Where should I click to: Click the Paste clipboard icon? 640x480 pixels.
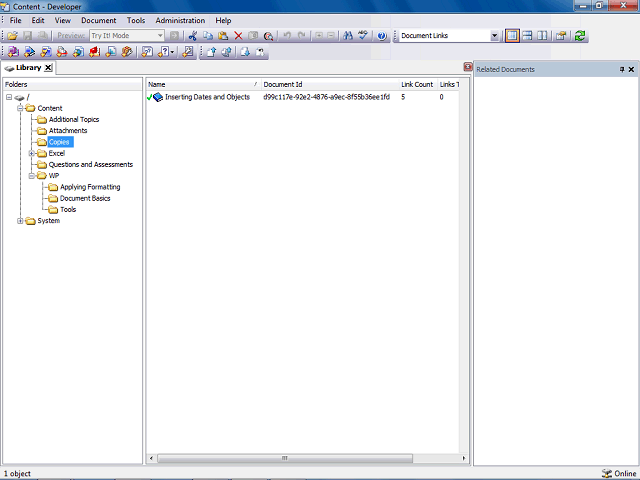[x=223, y=36]
